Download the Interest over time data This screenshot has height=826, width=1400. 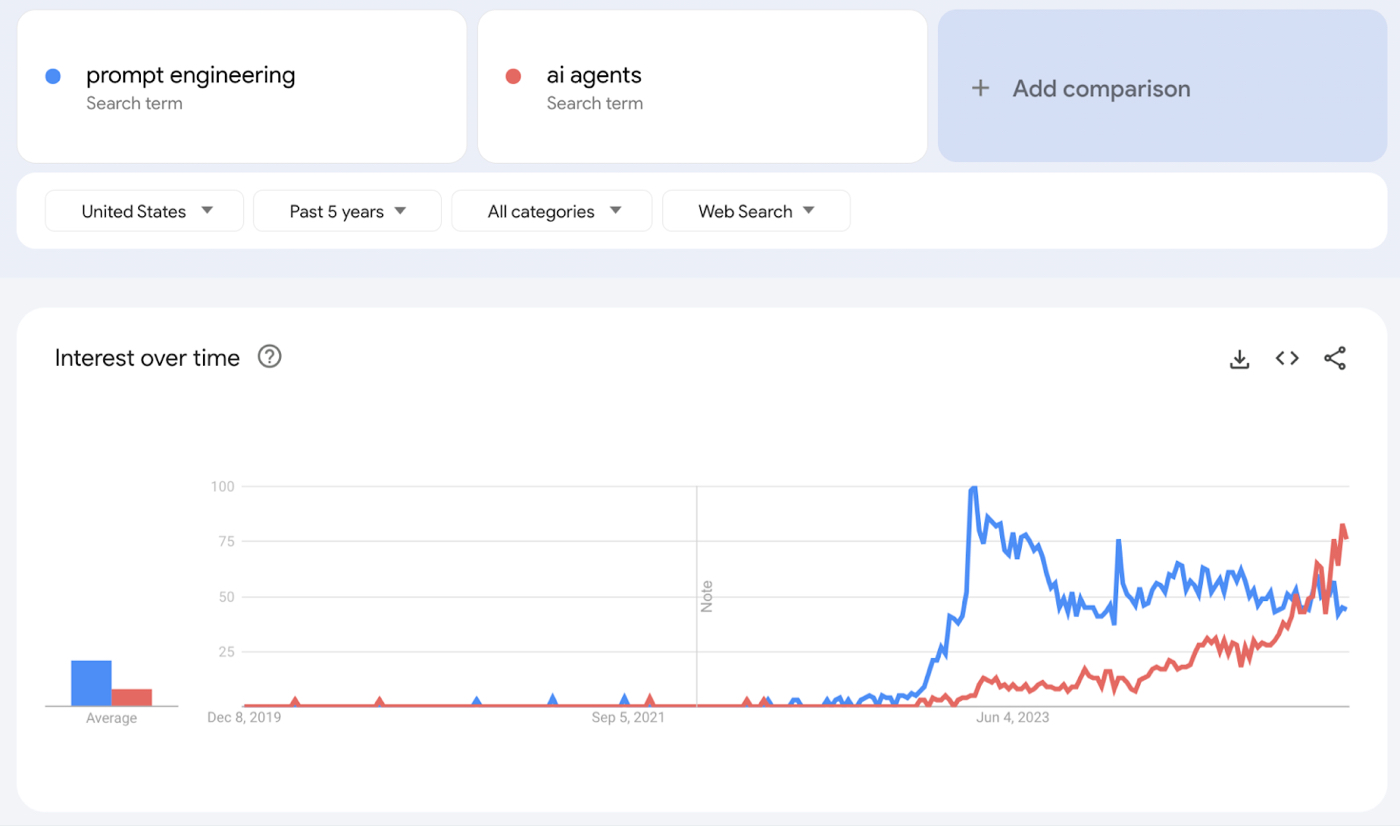pyautogui.click(x=1239, y=359)
